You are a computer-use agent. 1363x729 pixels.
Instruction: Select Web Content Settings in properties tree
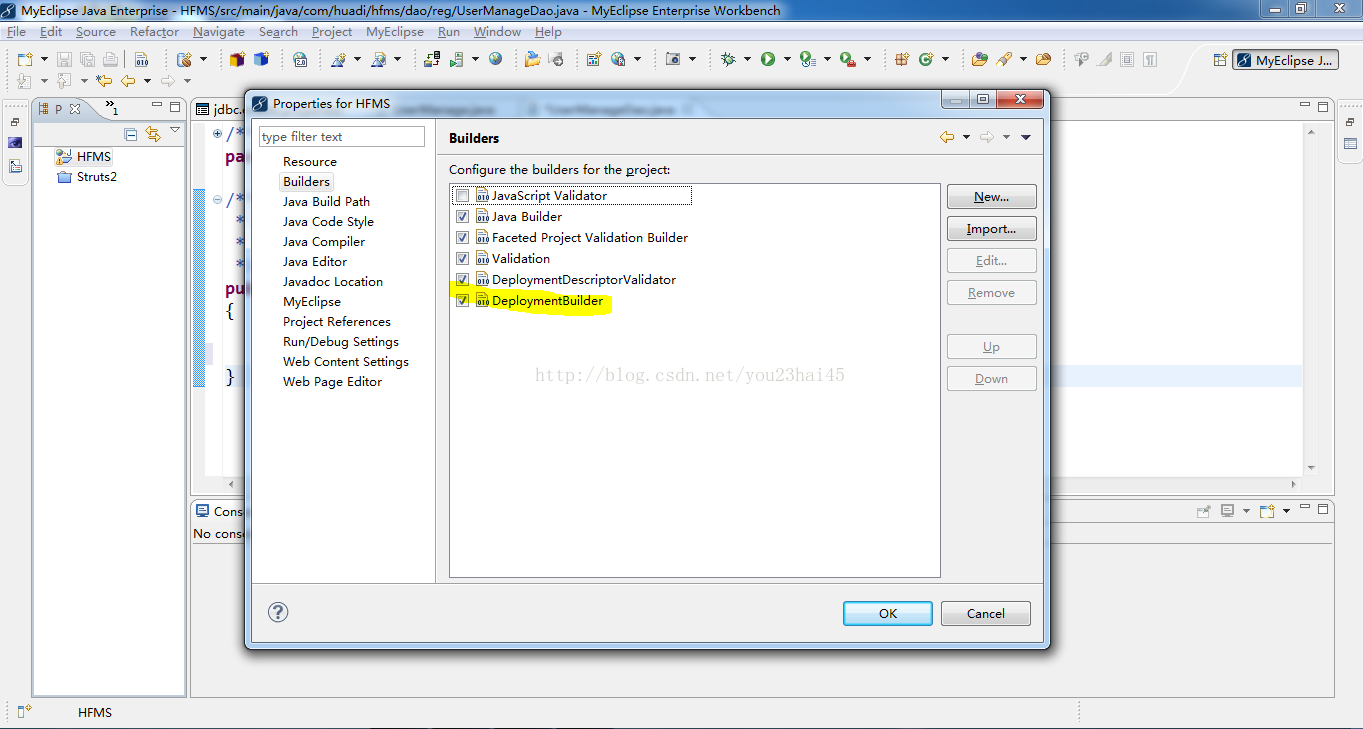(x=346, y=361)
